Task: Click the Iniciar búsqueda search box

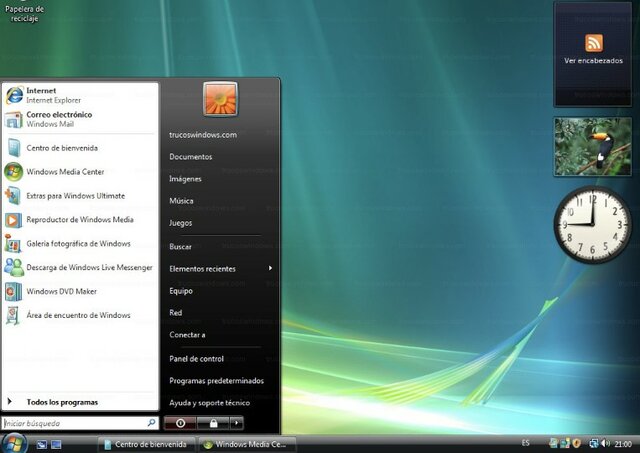Action: click(80, 423)
